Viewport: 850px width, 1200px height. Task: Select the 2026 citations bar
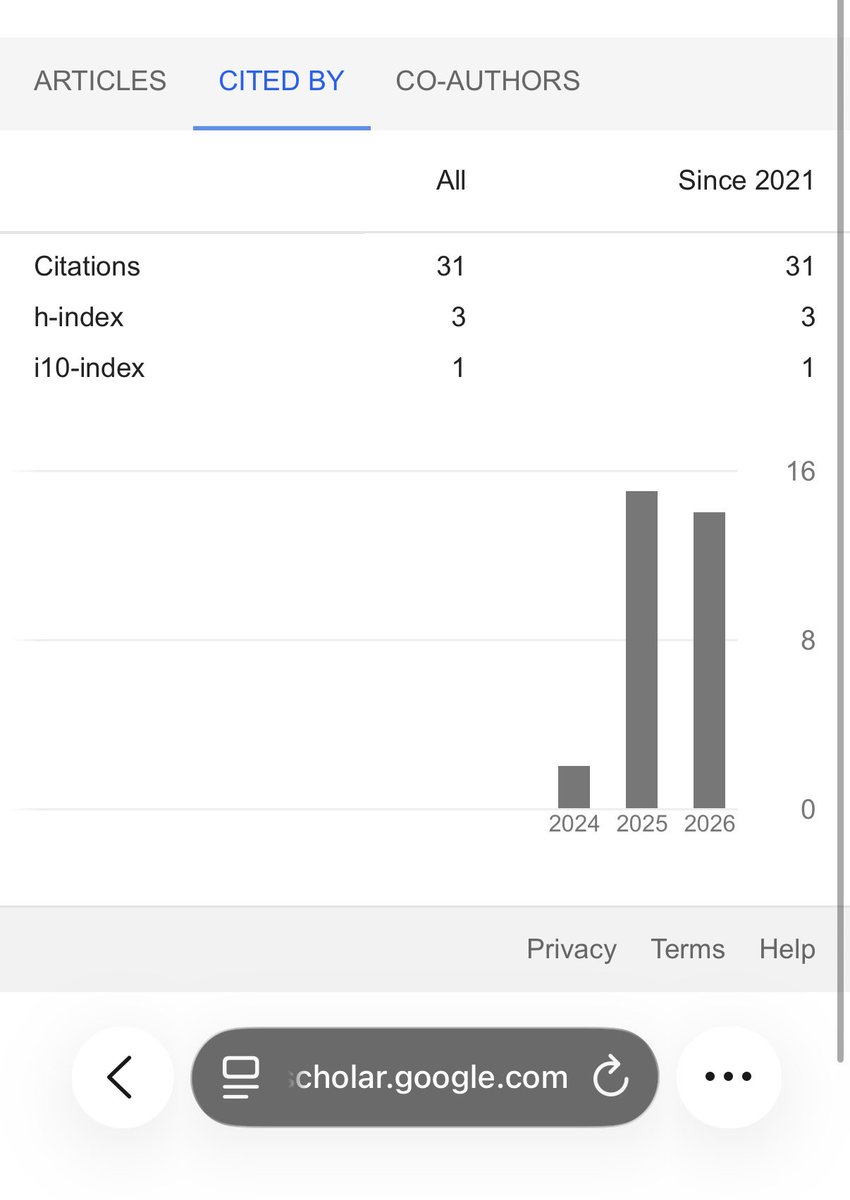pos(709,660)
